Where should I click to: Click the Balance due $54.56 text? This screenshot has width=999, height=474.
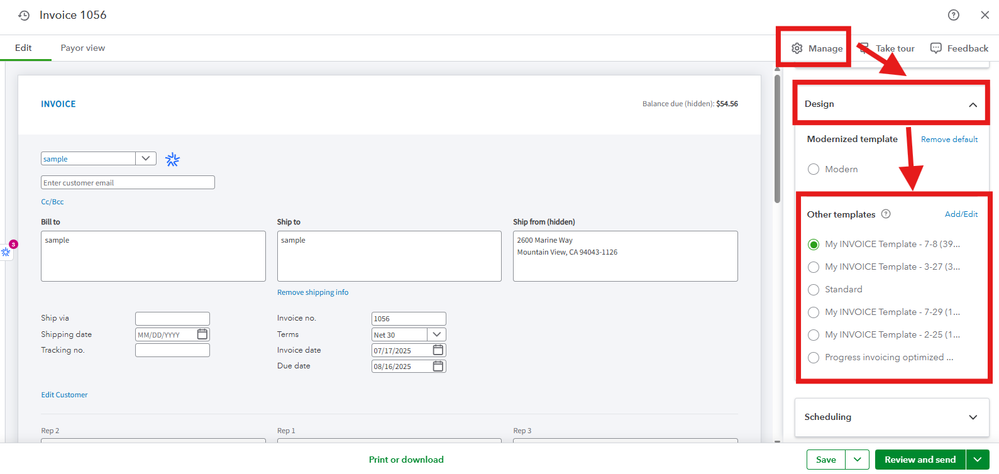coord(690,103)
